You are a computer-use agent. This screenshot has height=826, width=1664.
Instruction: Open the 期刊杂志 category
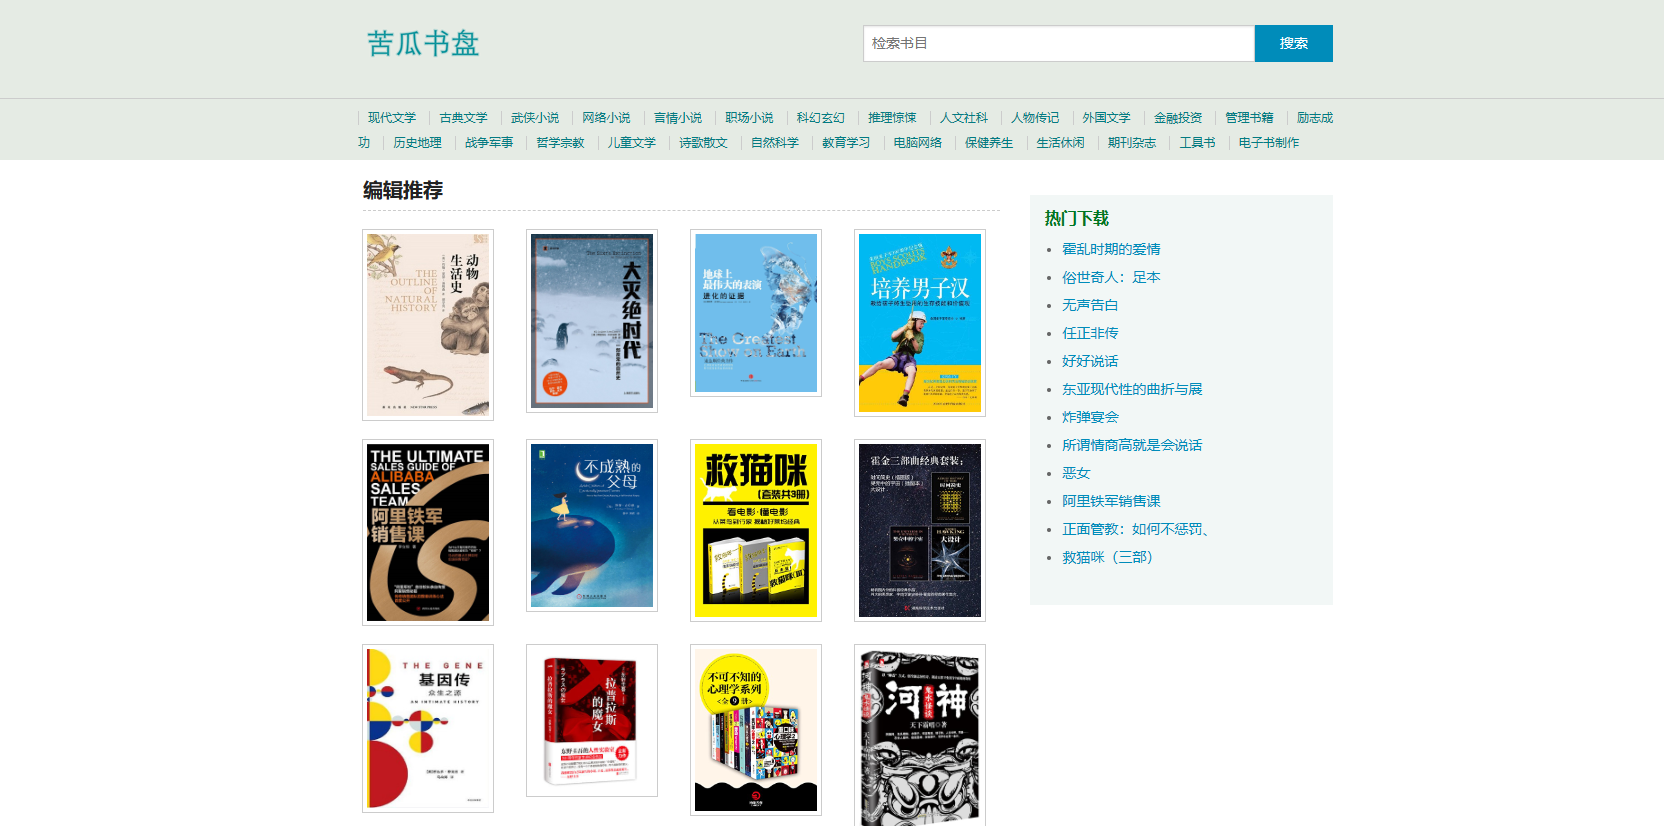1132,143
